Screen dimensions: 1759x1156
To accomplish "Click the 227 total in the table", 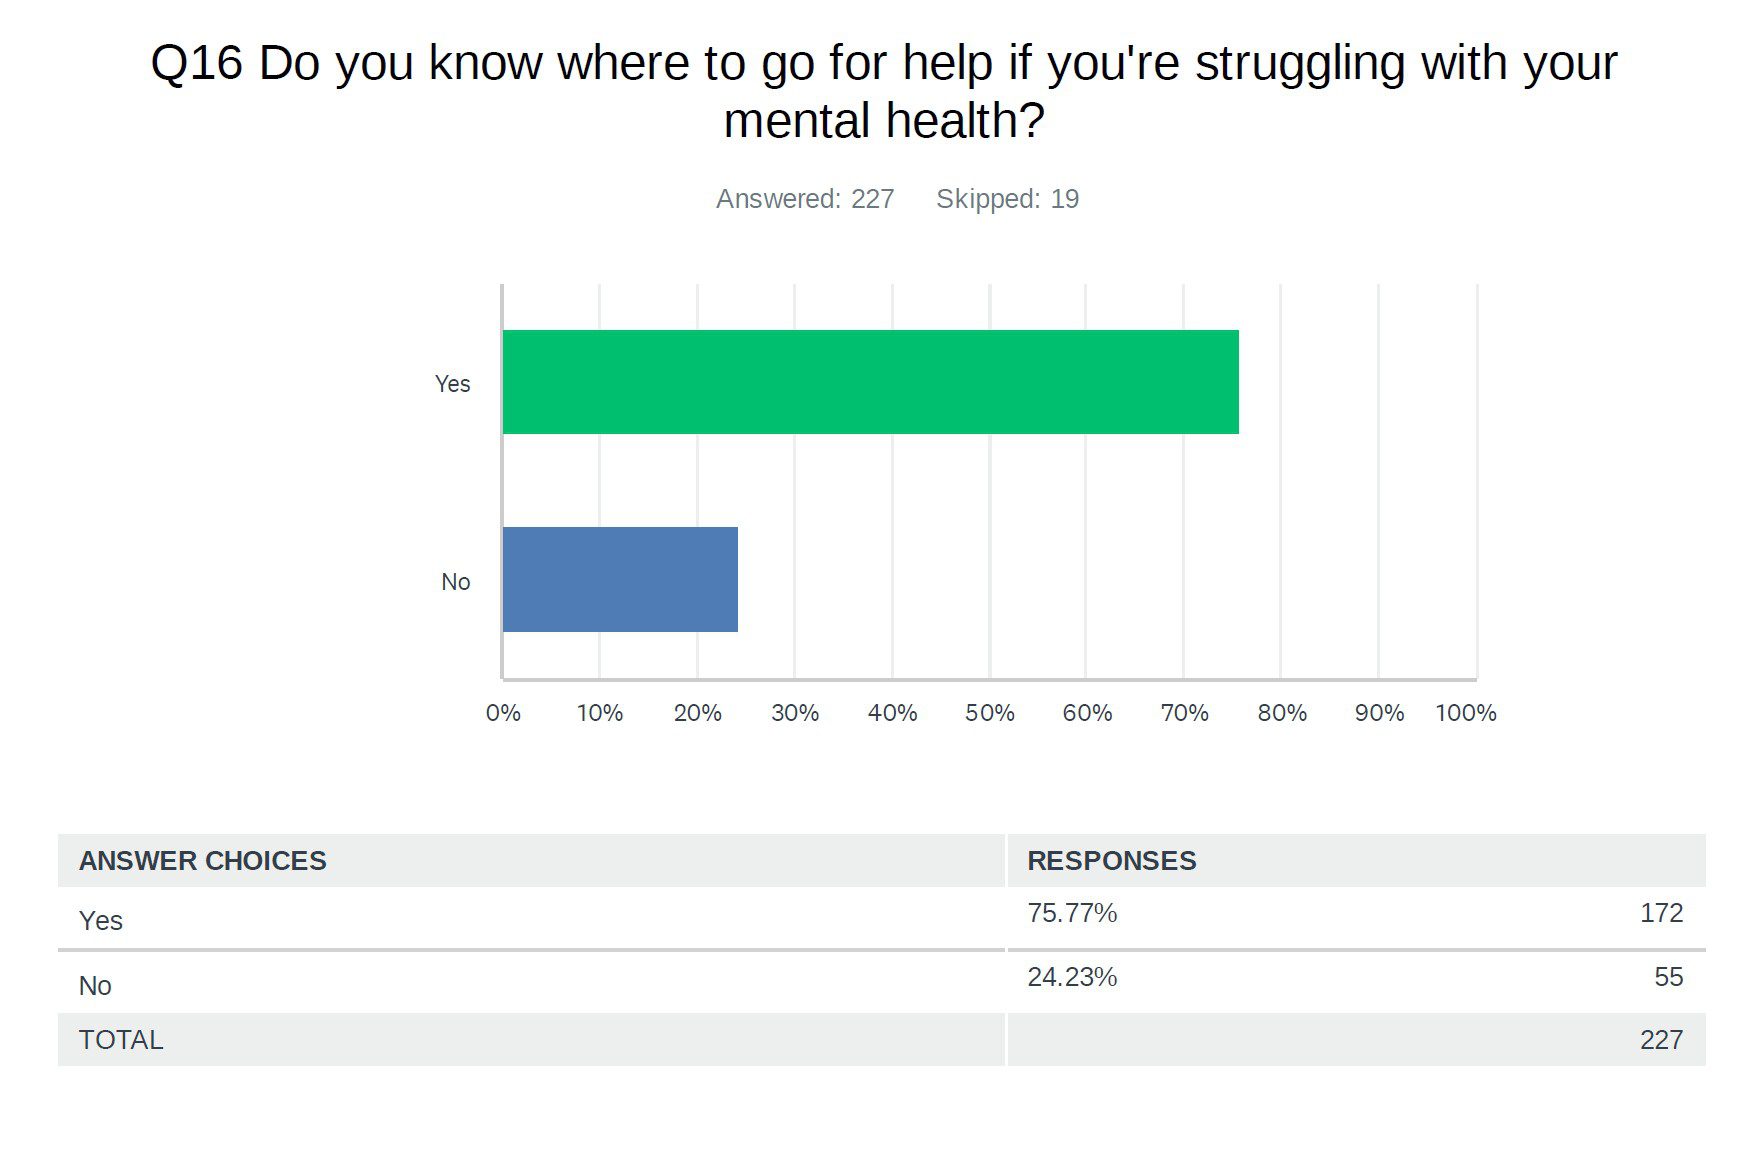I will 1661,1040.
